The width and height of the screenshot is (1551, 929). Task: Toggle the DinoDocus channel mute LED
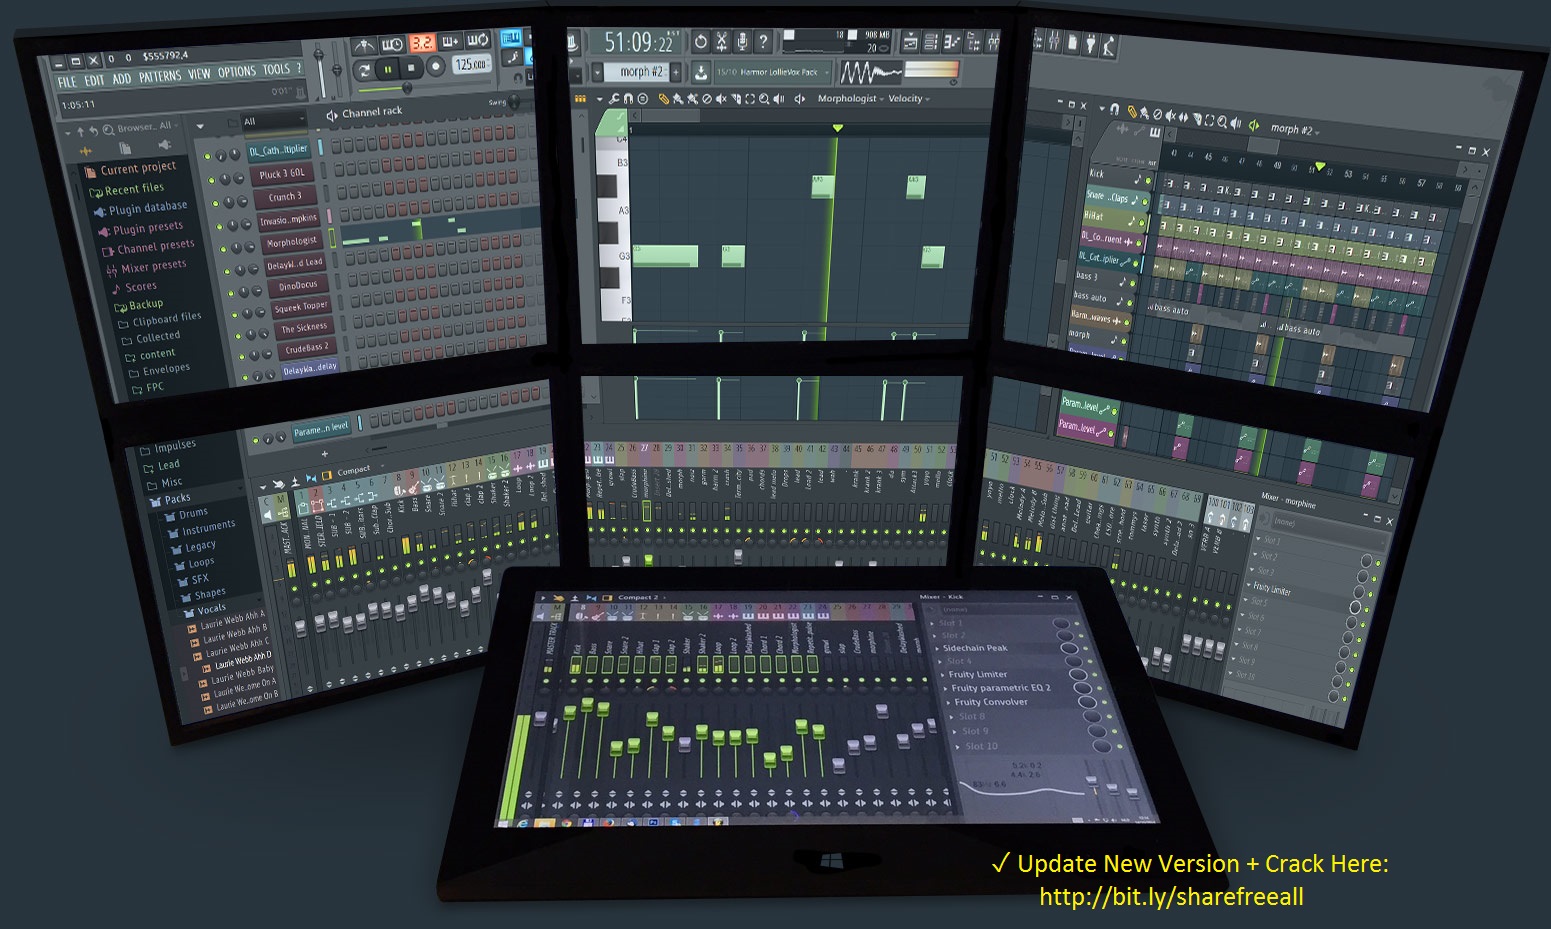tap(231, 293)
